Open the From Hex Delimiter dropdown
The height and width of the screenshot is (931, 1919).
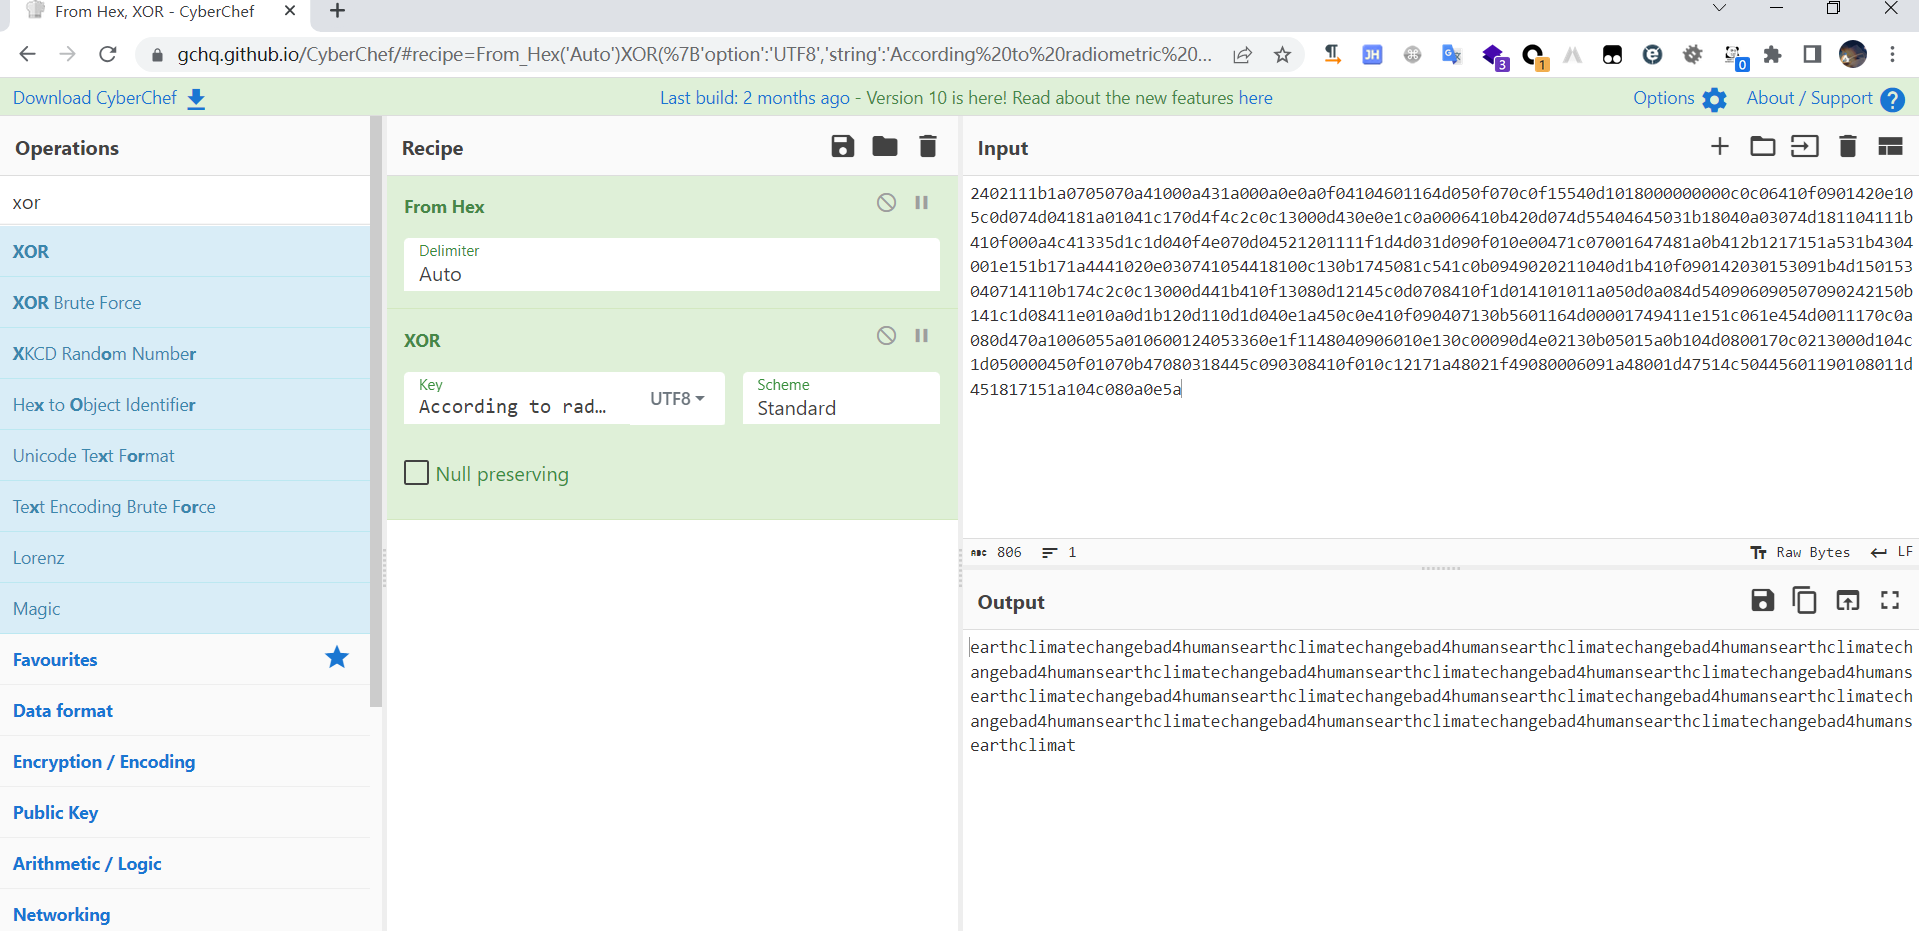click(x=671, y=265)
